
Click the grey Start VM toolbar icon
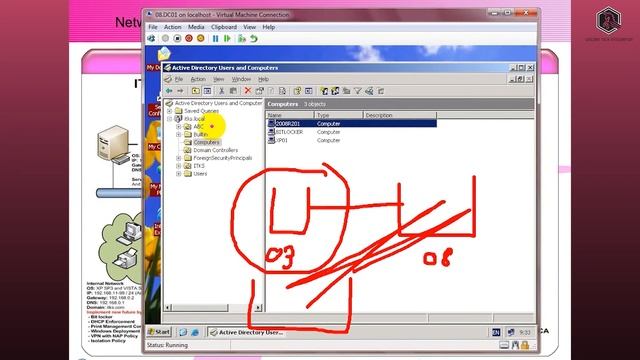click(165, 38)
